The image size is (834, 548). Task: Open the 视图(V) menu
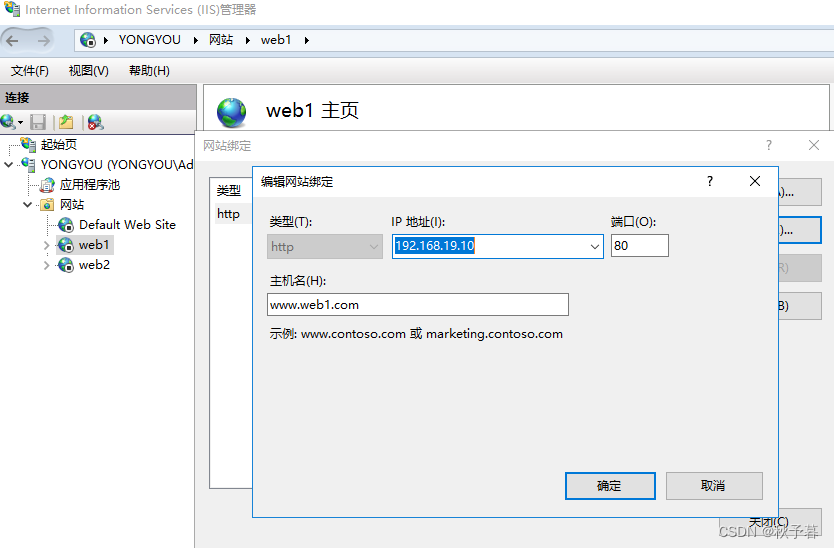tap(88, 71)
